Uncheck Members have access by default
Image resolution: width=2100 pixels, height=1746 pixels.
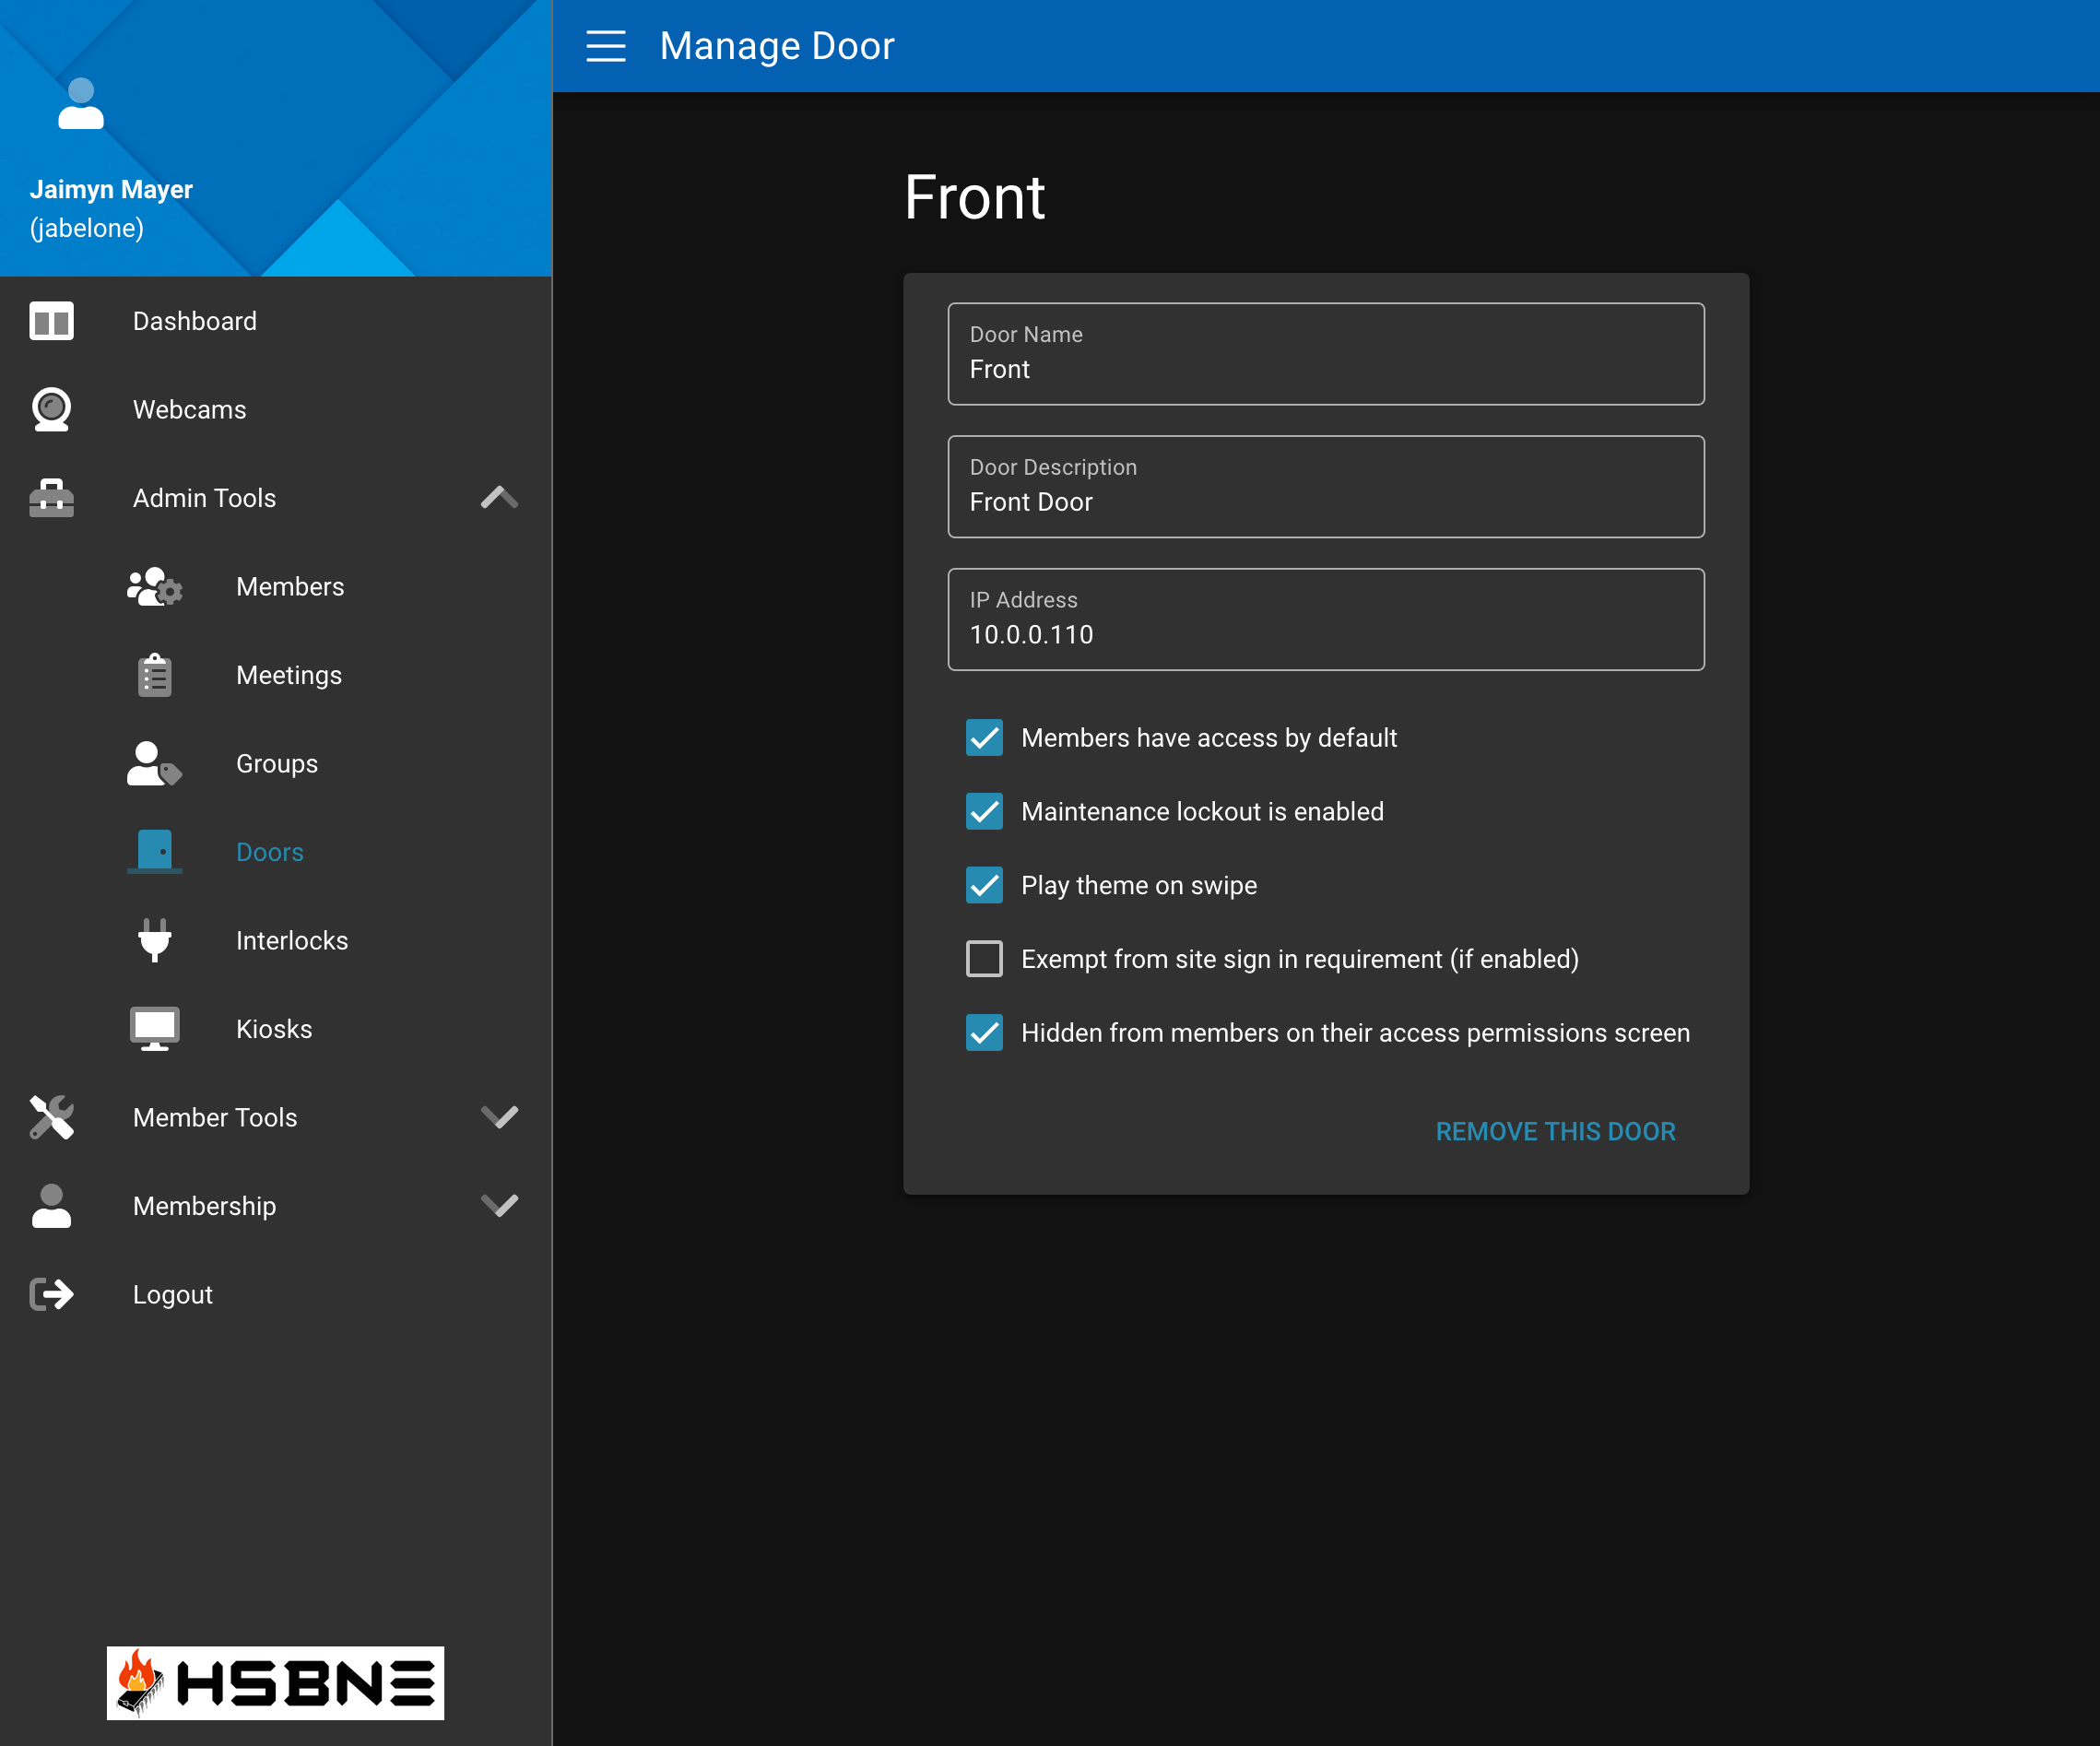984,738
